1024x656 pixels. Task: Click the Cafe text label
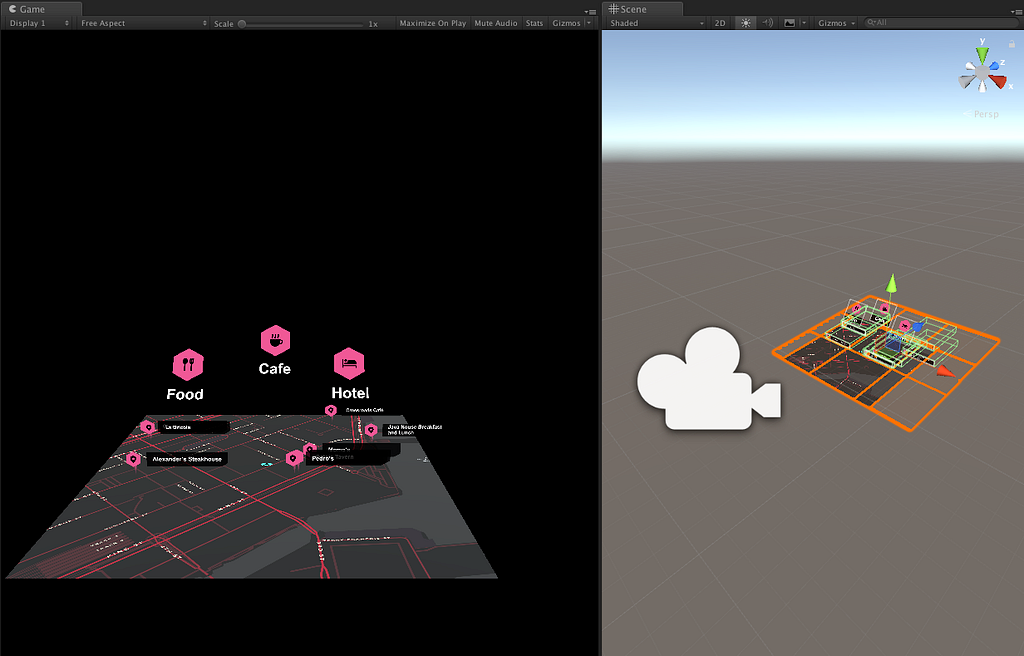tap(274, 369)
